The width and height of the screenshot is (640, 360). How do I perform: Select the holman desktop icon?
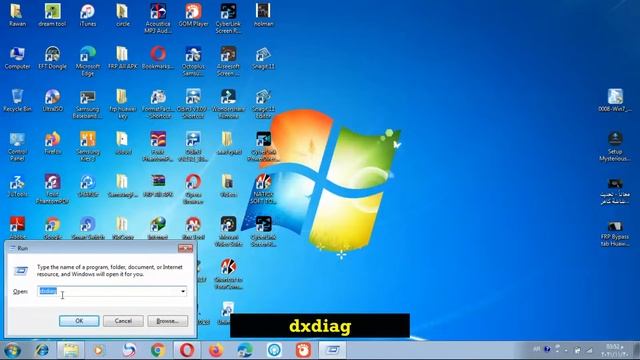point(263,16)
